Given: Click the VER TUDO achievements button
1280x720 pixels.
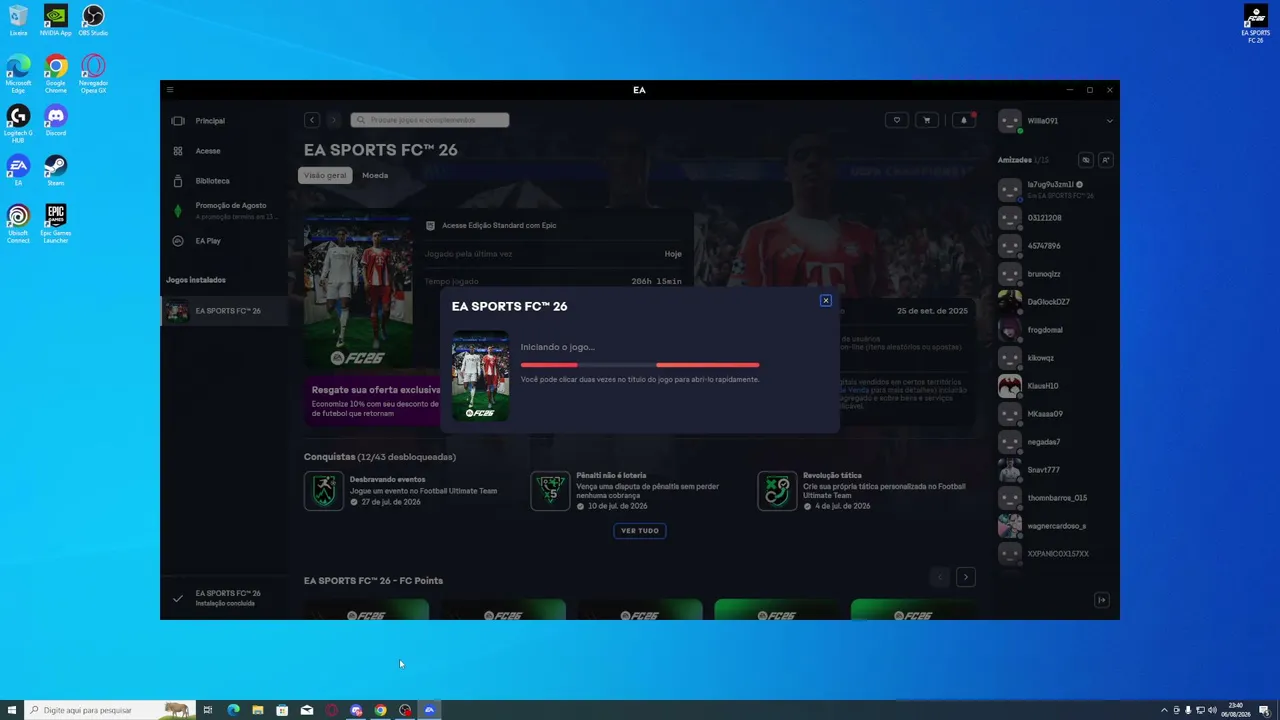Looking at the screenshot, I should pyautogui.click(x=640, y=530).
